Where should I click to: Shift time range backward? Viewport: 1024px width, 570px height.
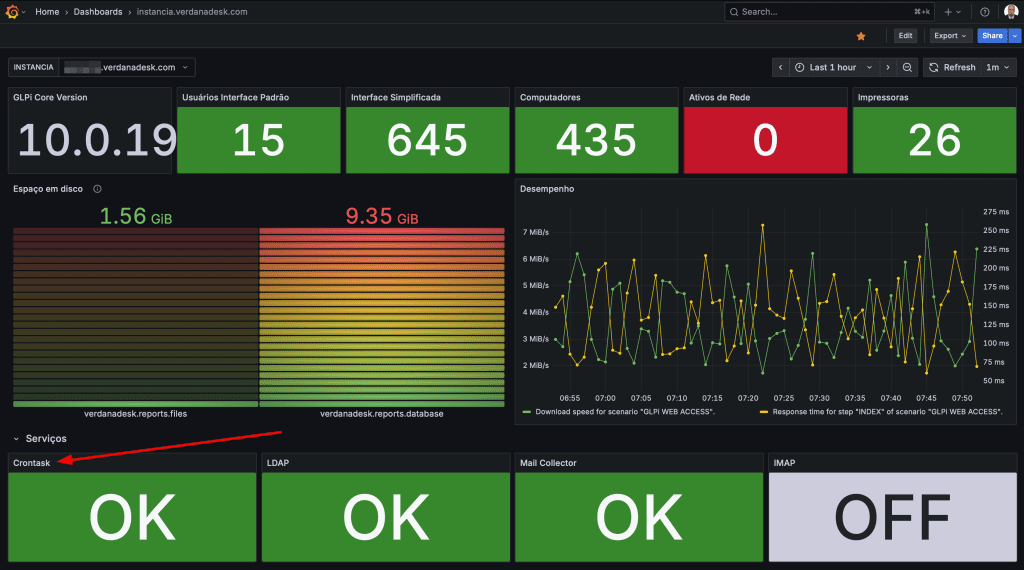coord(780,67)
